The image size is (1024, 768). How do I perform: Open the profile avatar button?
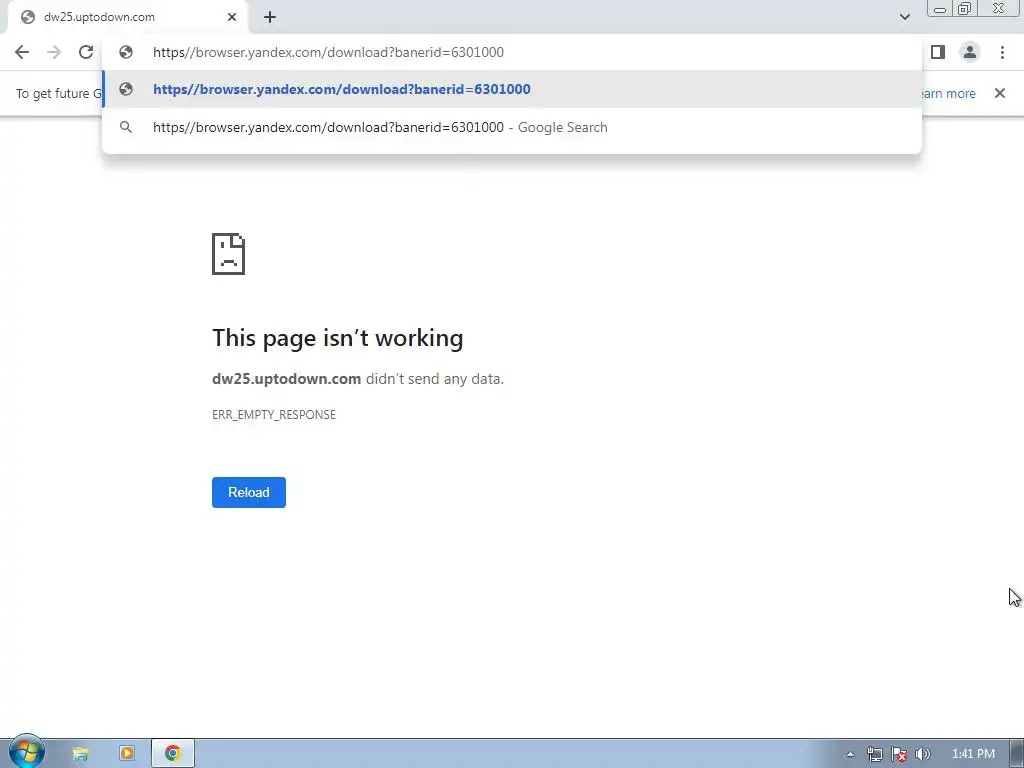tap(970, 52)
